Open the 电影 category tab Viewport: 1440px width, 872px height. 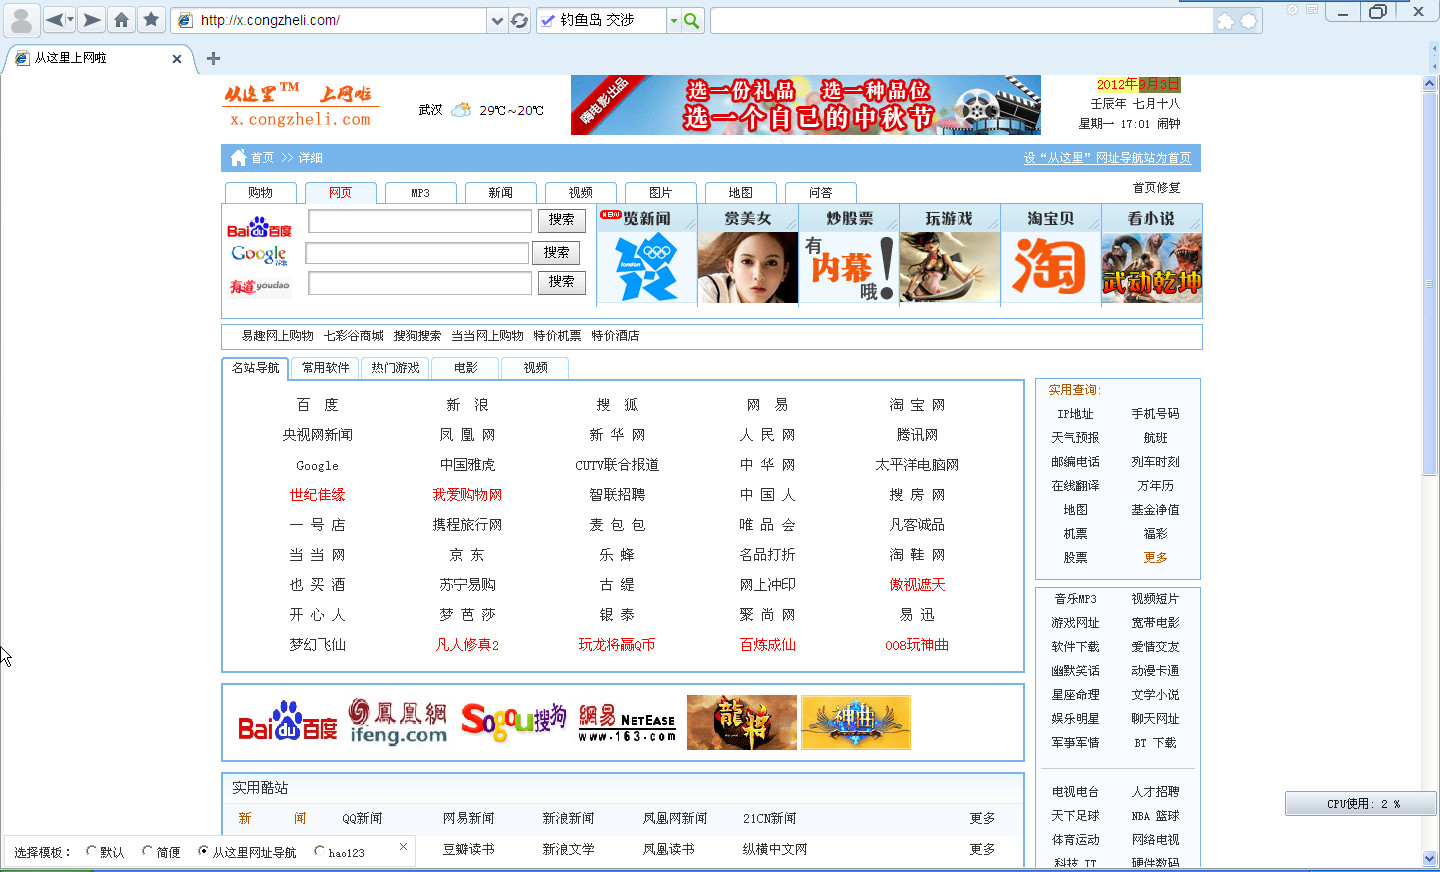[465, 368]
